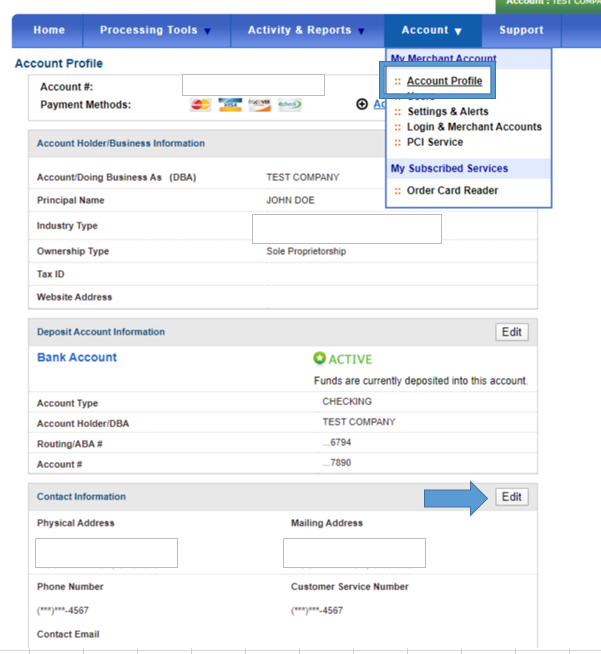Click the eCheck payment icon

pyautogui.click(x=290, y=105)
